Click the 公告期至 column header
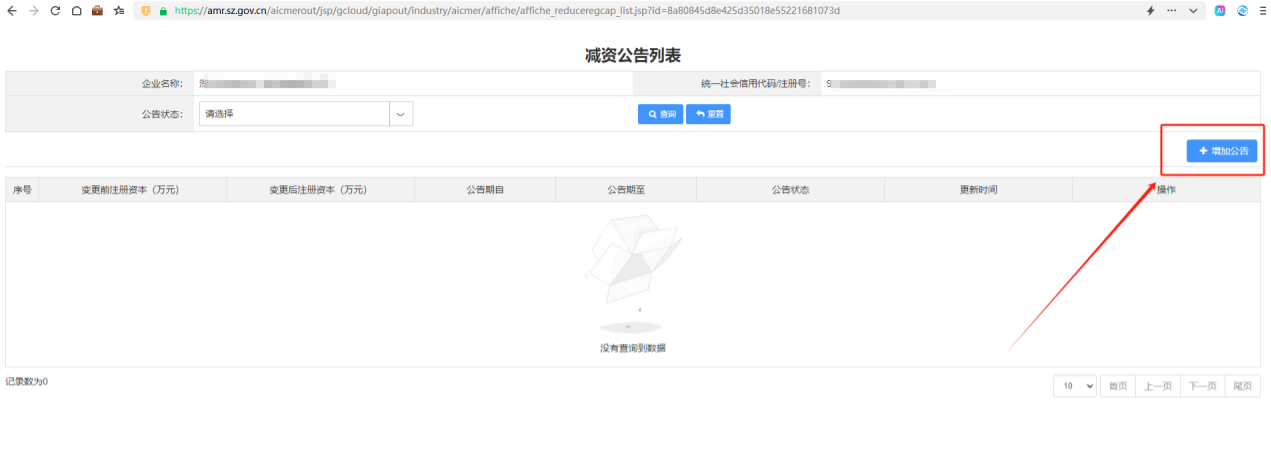Image resolution: width=1271 pixels, height=473 pixels. click(x=625, y=190)
